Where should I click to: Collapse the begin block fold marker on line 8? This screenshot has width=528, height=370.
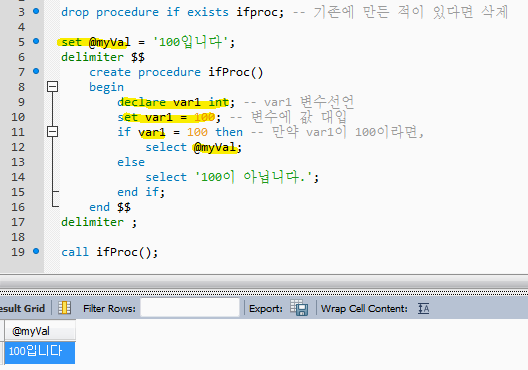52,87
